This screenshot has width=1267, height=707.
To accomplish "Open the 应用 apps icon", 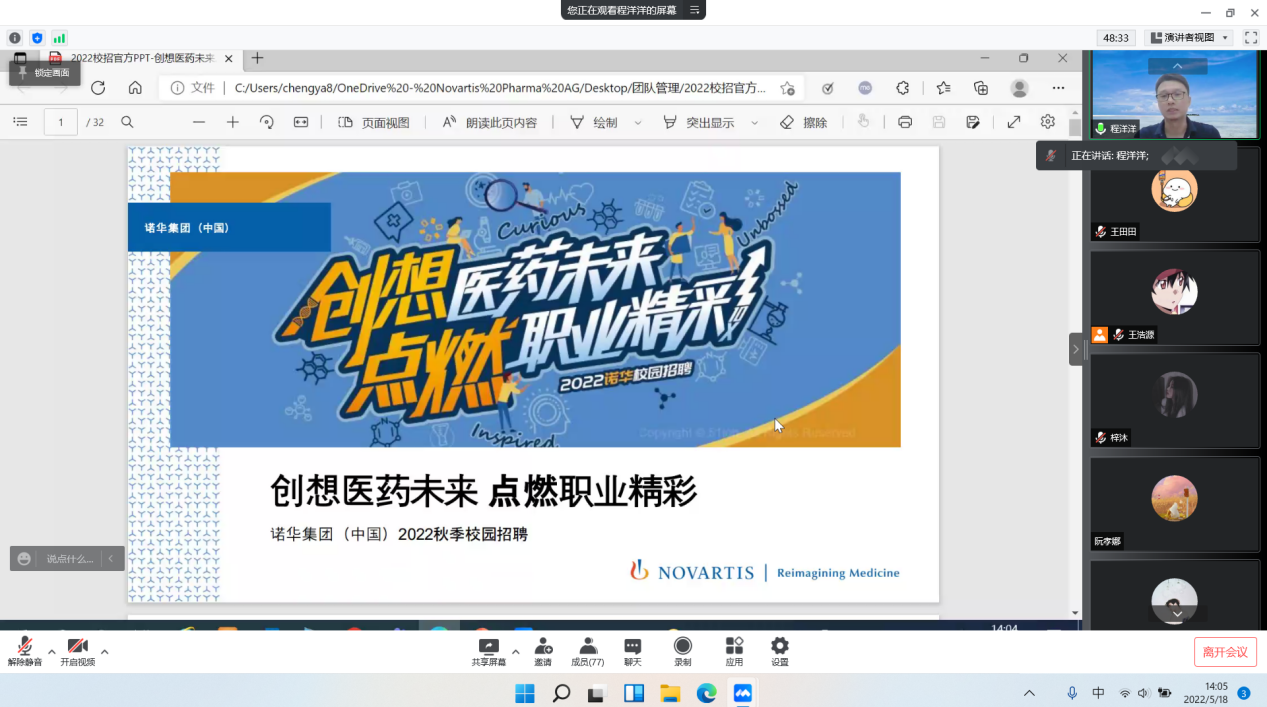I will tap(734, 651).
